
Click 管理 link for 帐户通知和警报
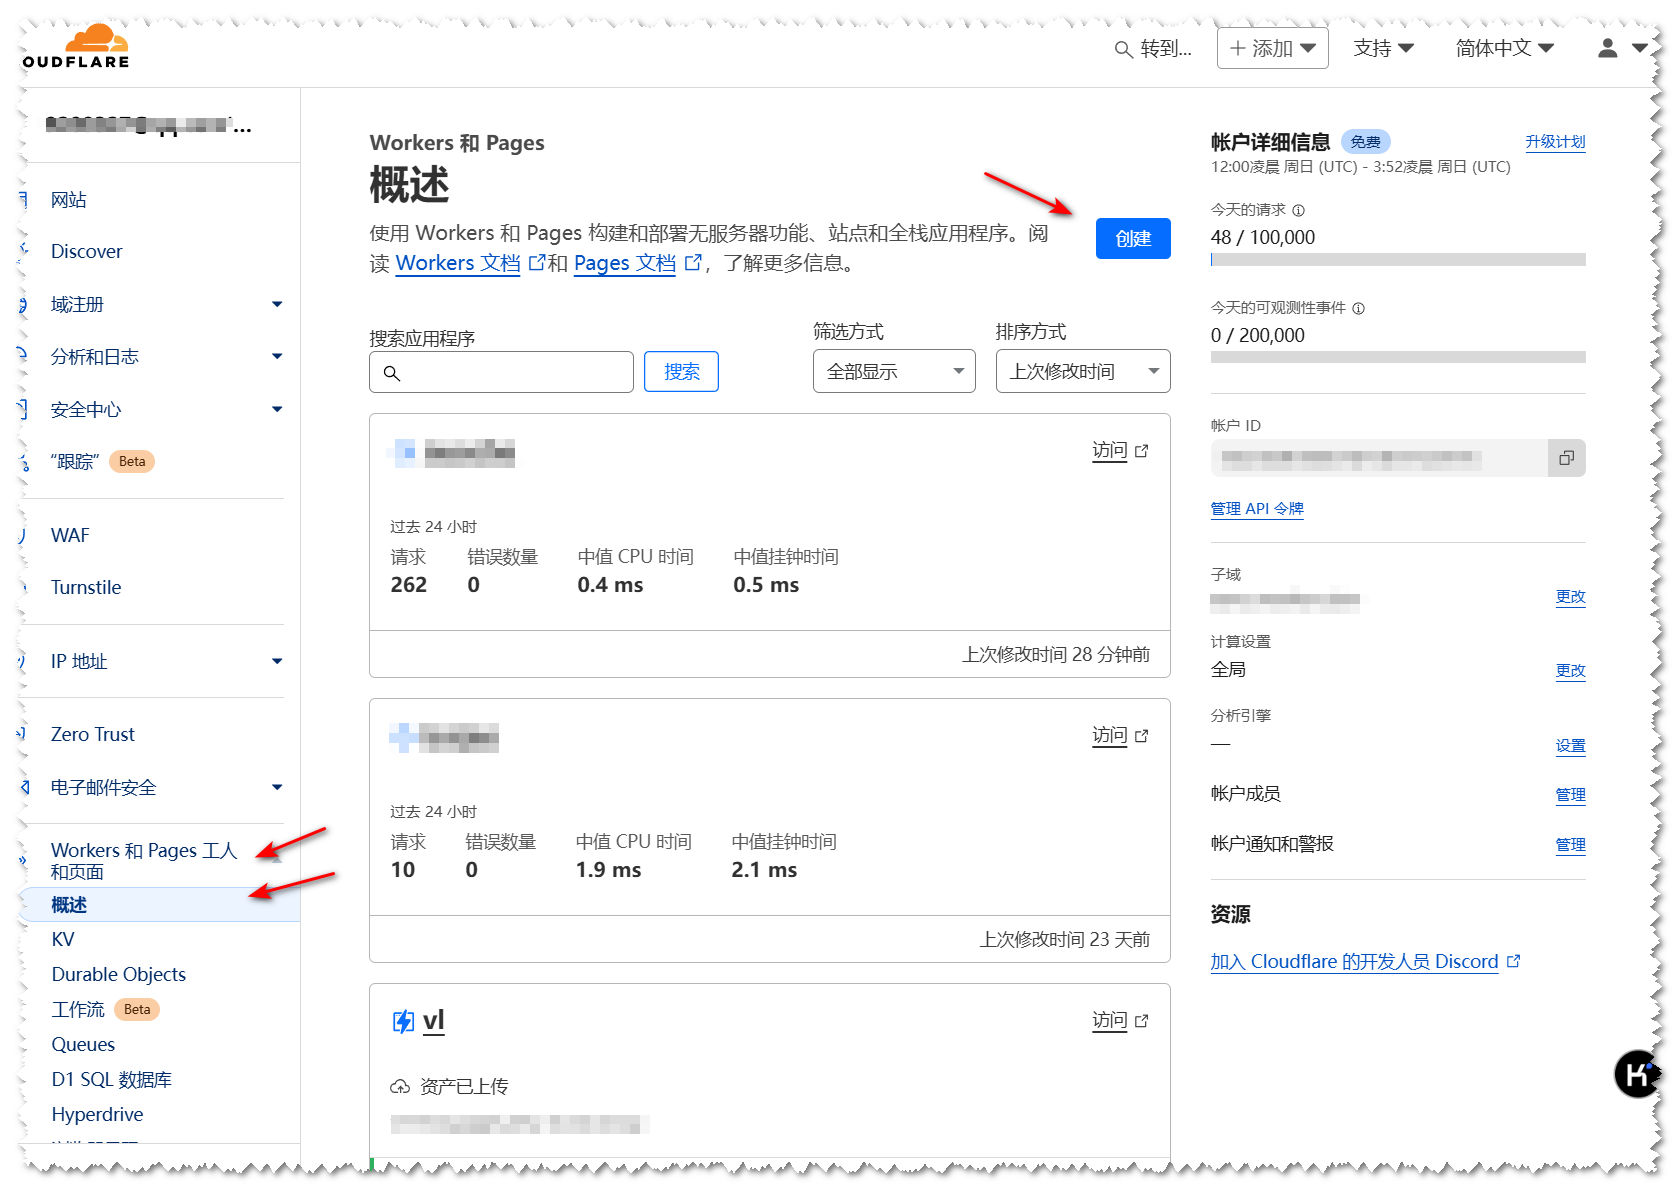[x=1570, y=844]
